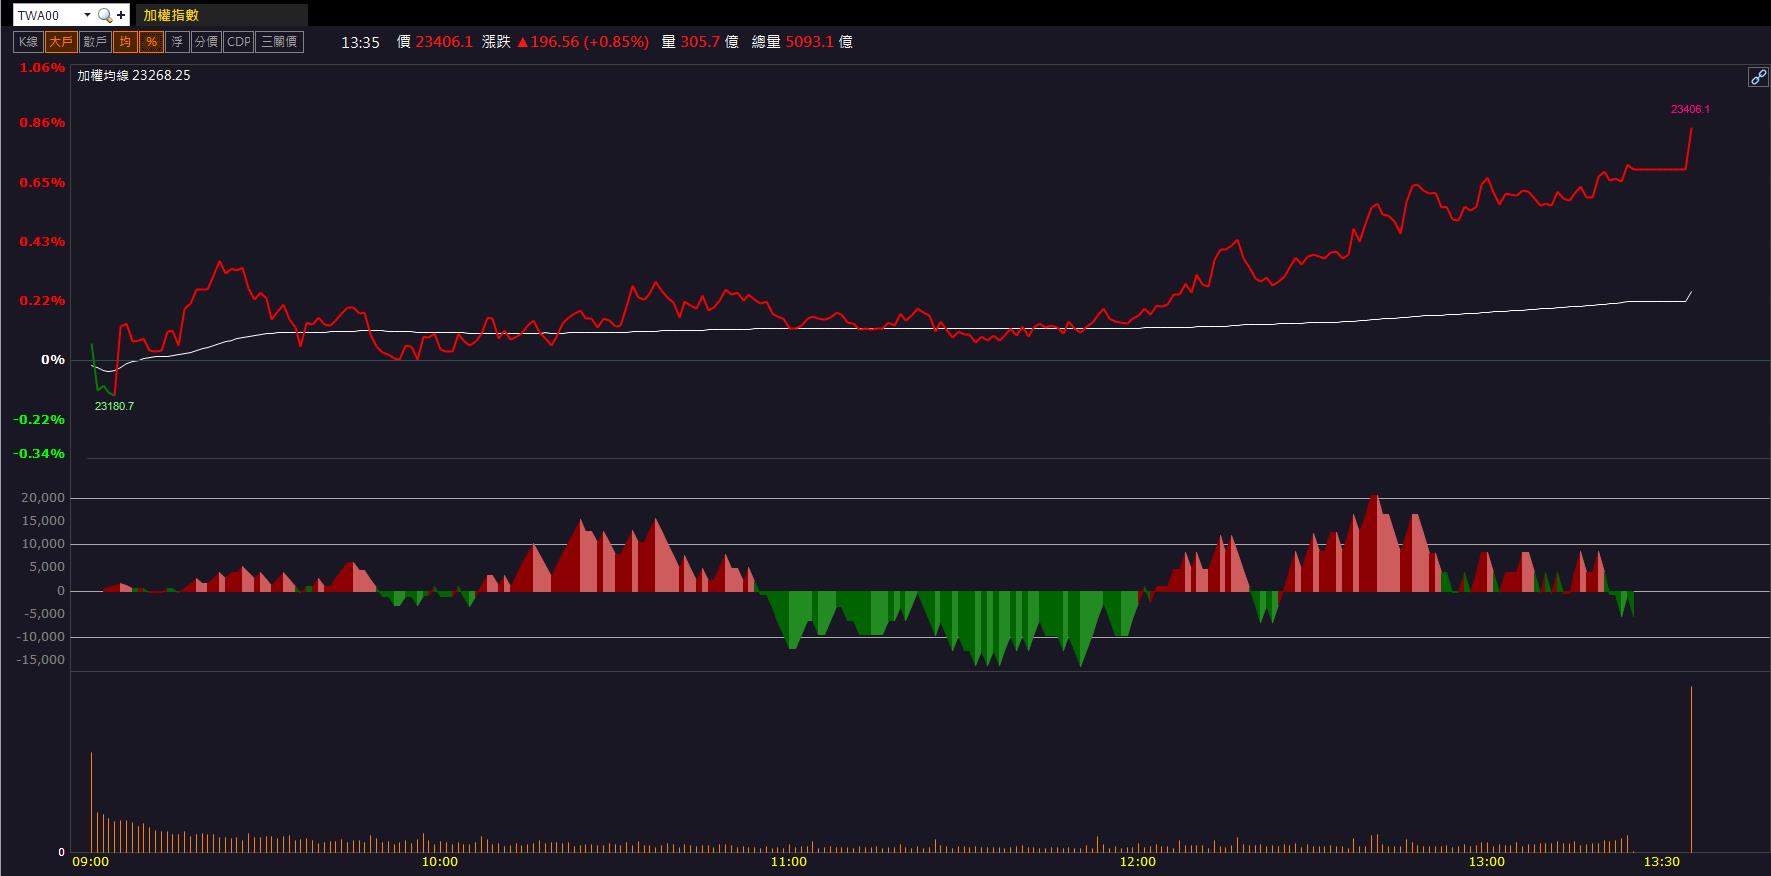Click the 加權均線 23268.25 legend text
The height and width of the screenshot is (876, 1771).
(134, 75)
